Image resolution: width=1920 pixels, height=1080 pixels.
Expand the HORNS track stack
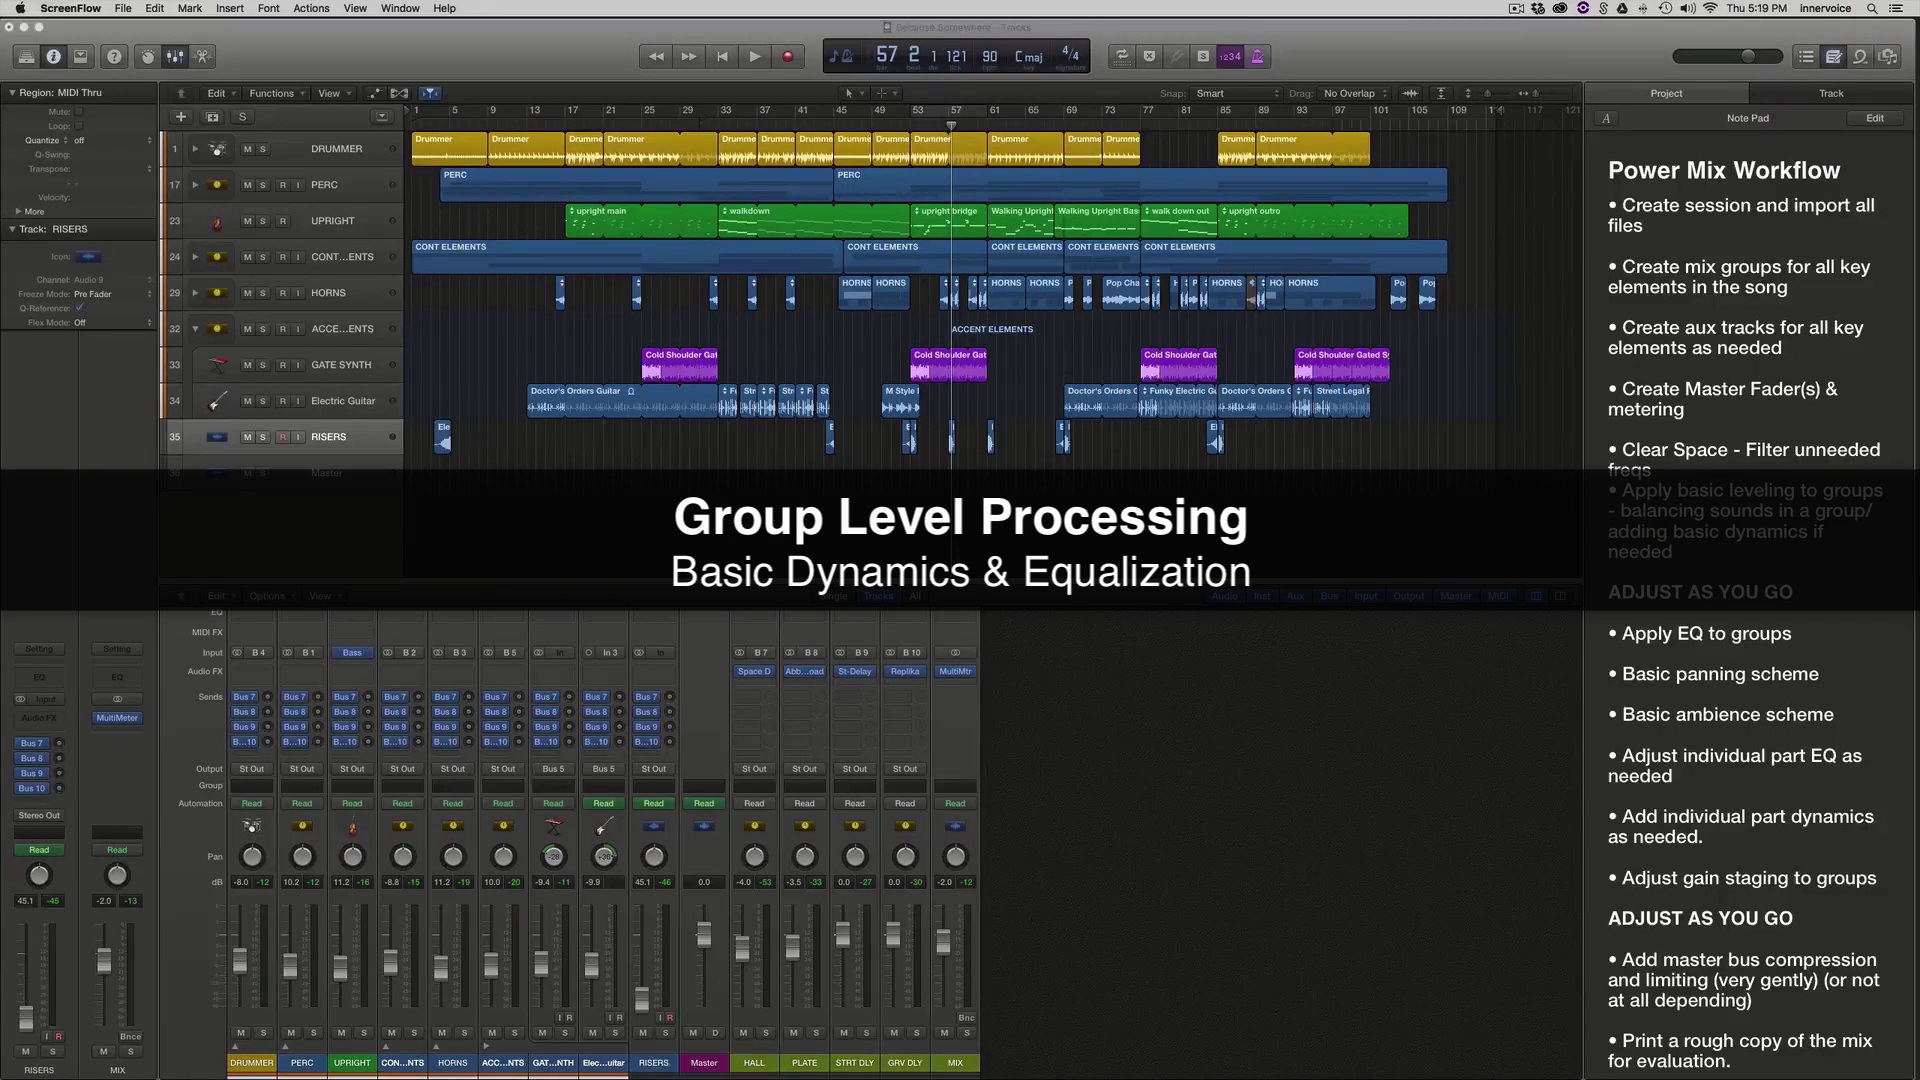(195, 293)
